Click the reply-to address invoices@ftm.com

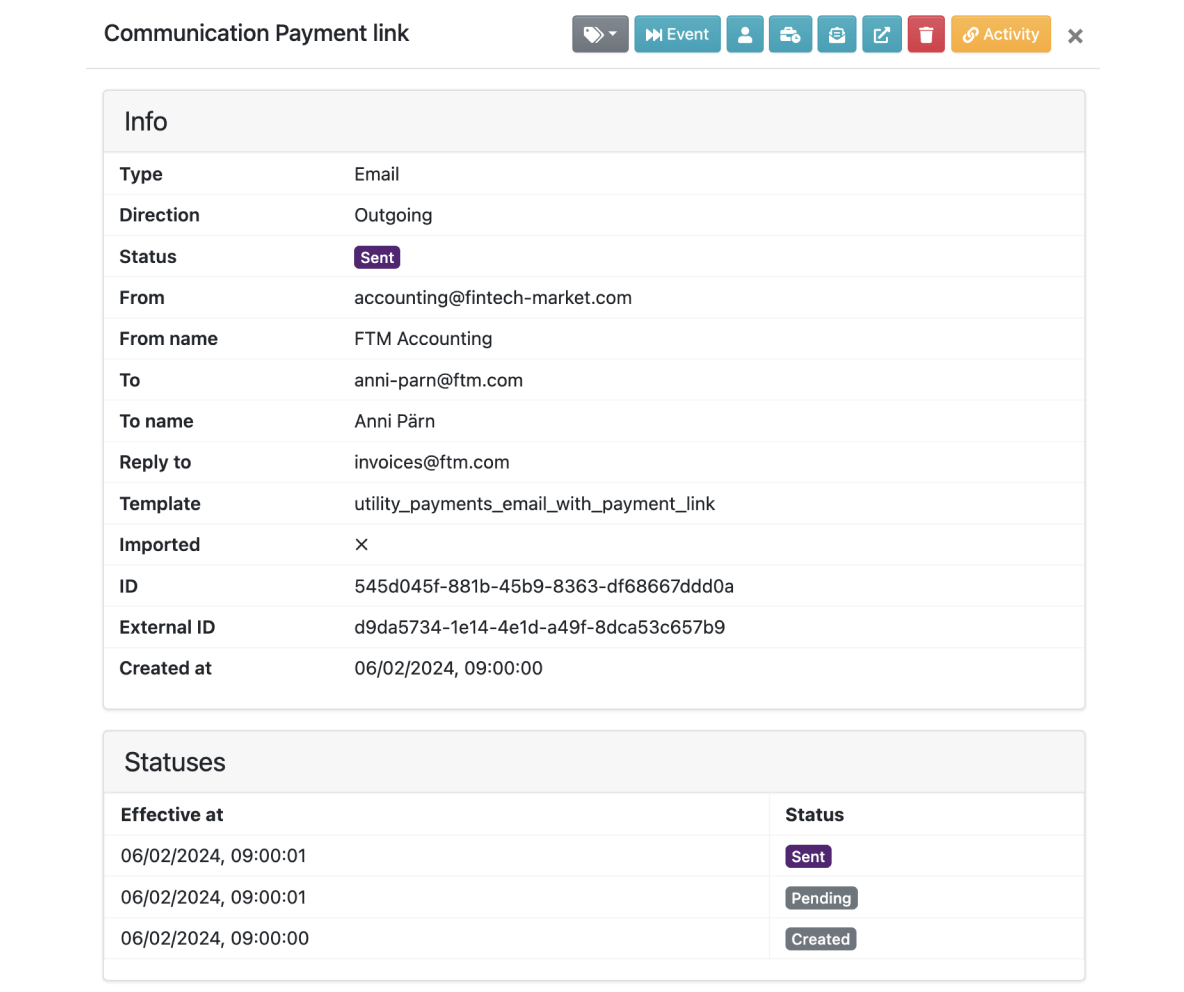[x=432, y=462]
